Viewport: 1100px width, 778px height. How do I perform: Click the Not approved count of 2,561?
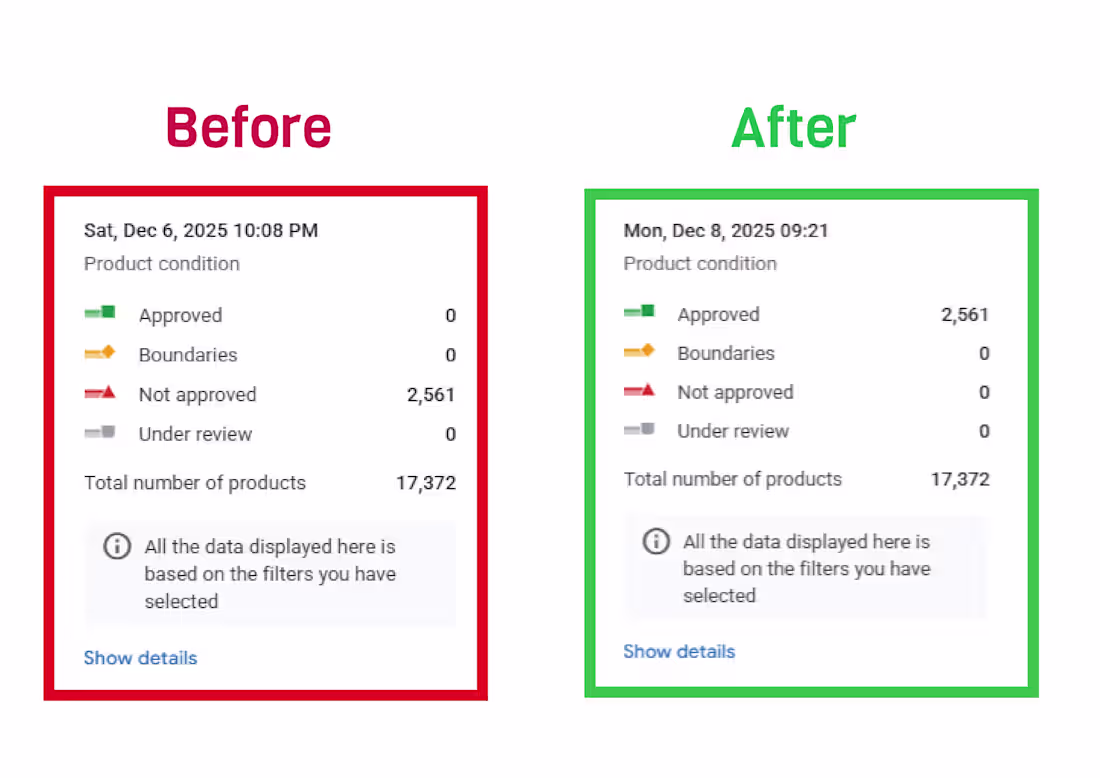[x=431, y=394]
